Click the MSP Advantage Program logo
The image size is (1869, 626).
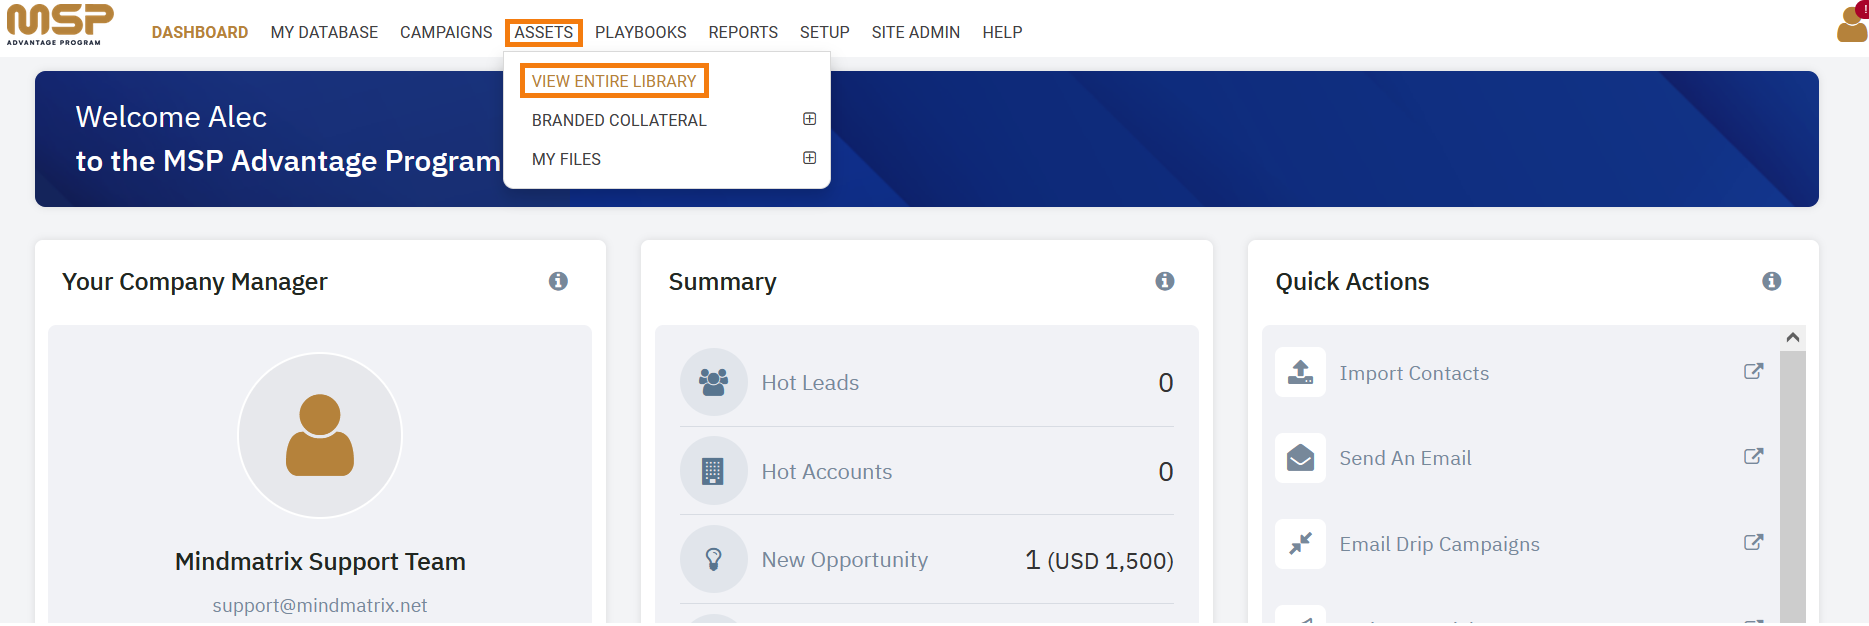60,25
